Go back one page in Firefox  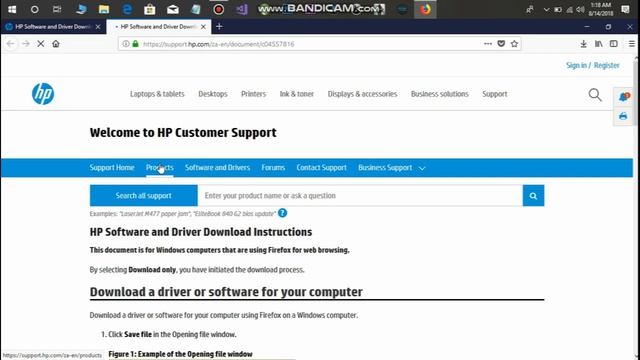point(11,44)
